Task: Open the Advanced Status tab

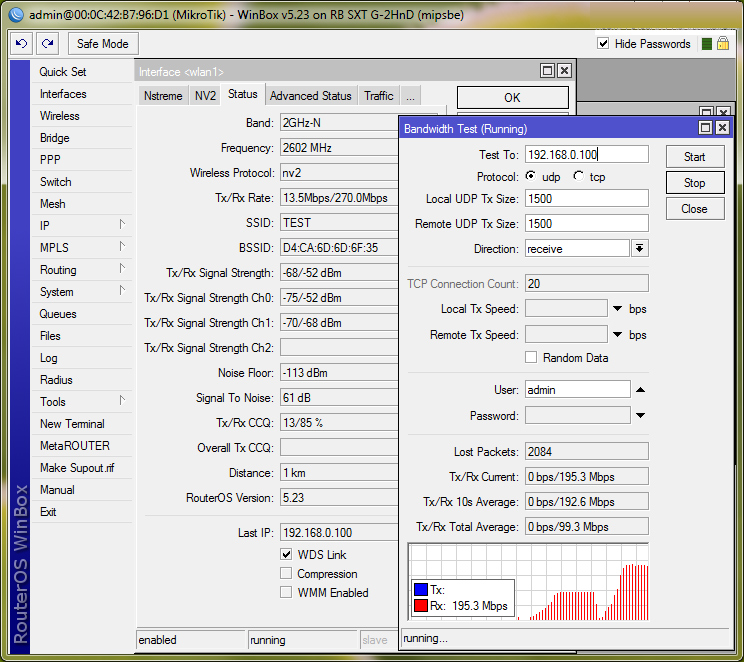Action: coord(310,96)
